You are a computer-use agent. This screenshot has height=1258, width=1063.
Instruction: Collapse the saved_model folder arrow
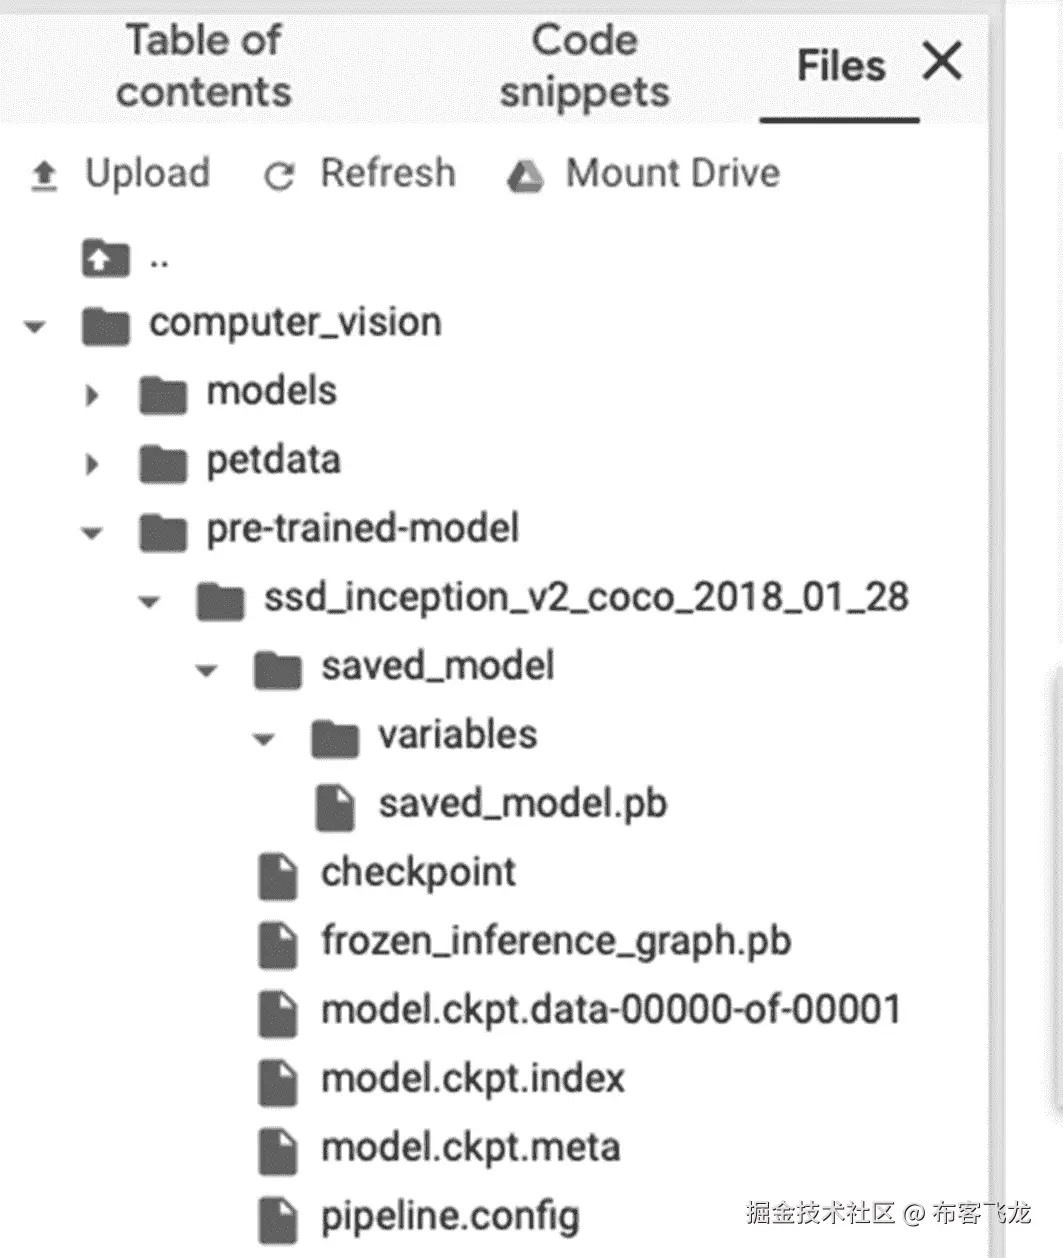pyautogui.click(x=207, y=670)
